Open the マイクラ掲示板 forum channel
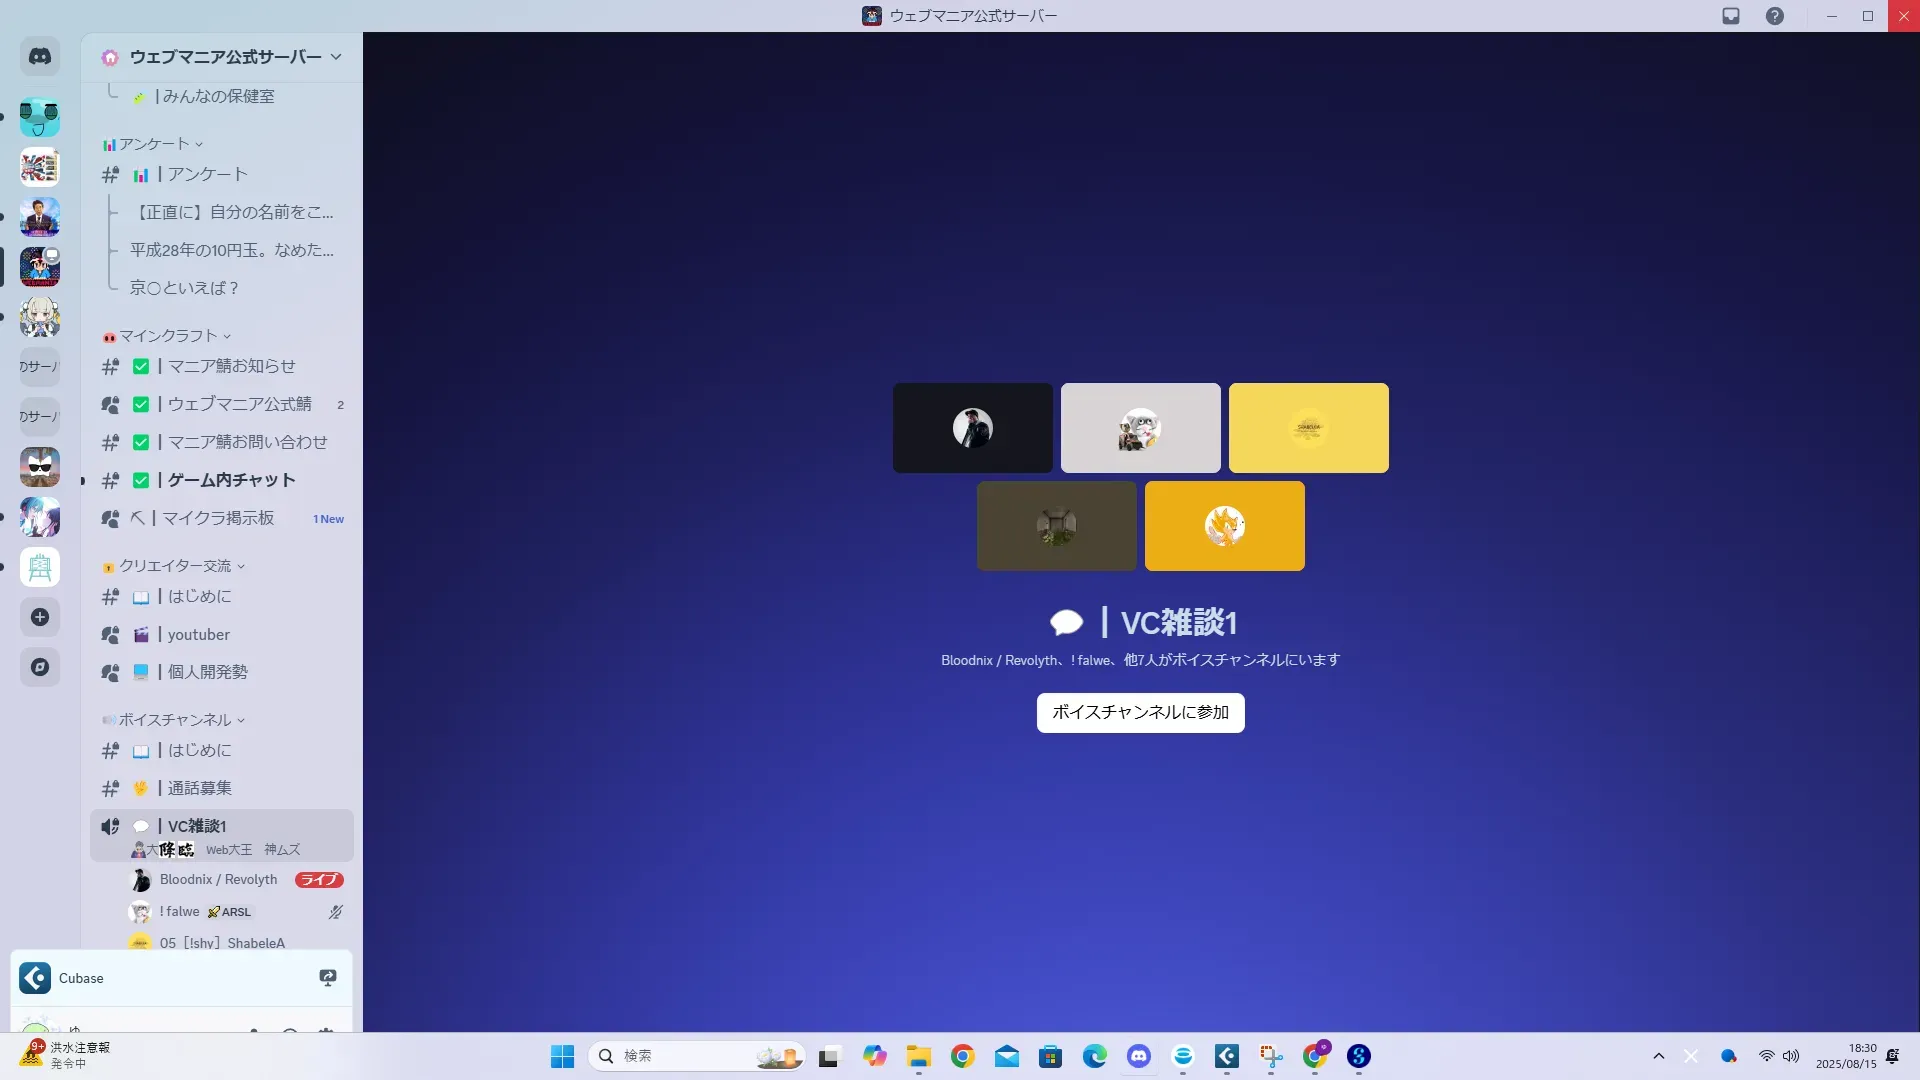The width and height of the screenshot is (1920, 1080). (218, 518)
